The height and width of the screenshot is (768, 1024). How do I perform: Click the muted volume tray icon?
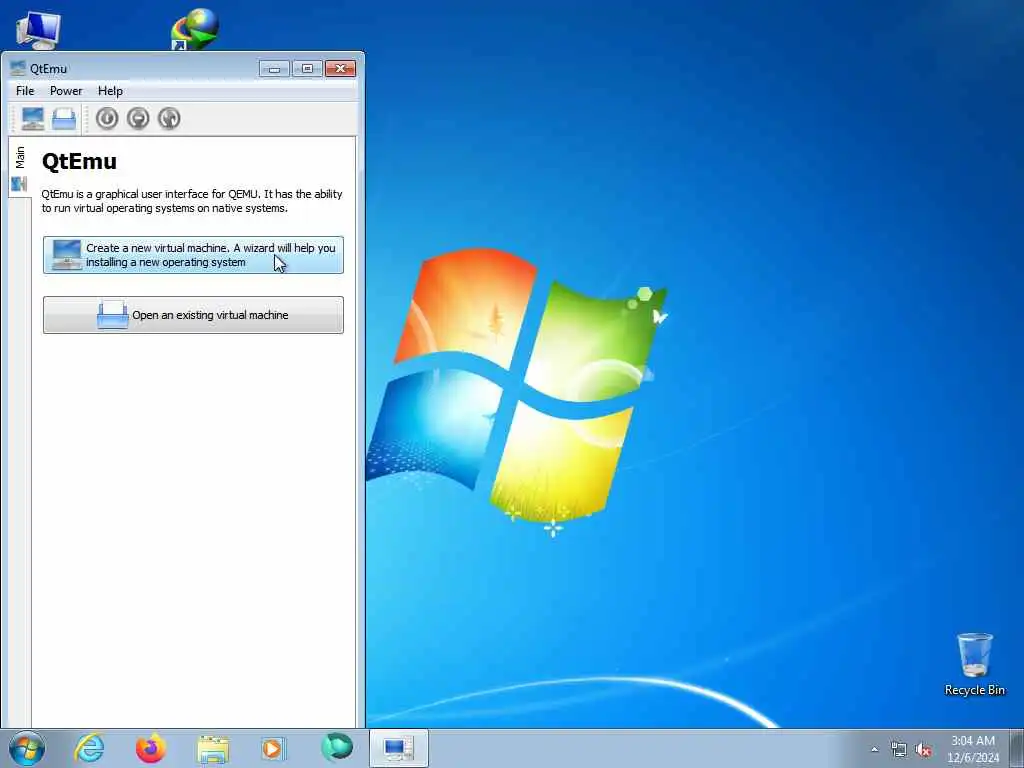coord(923,750)
